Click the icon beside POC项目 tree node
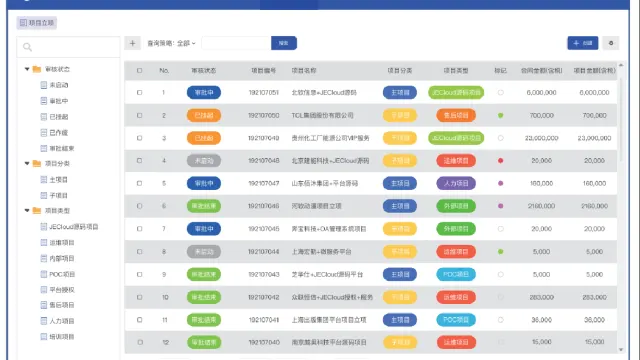 tap(44, 274)
